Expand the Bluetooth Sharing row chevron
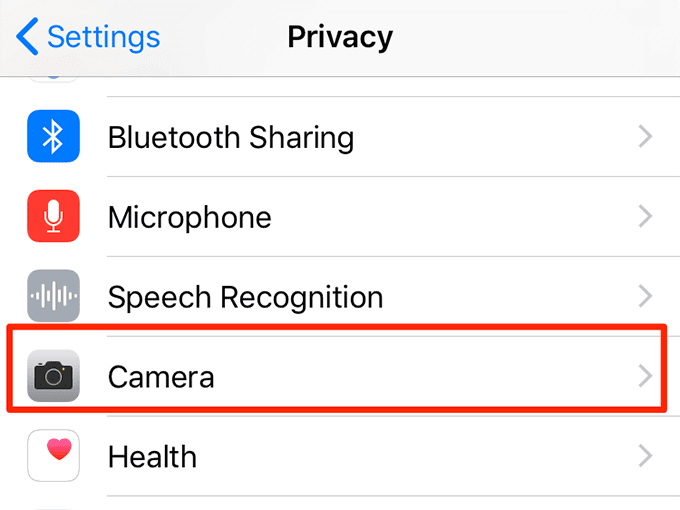Viewport: 680px width, 510px height. tap(645, 137)
